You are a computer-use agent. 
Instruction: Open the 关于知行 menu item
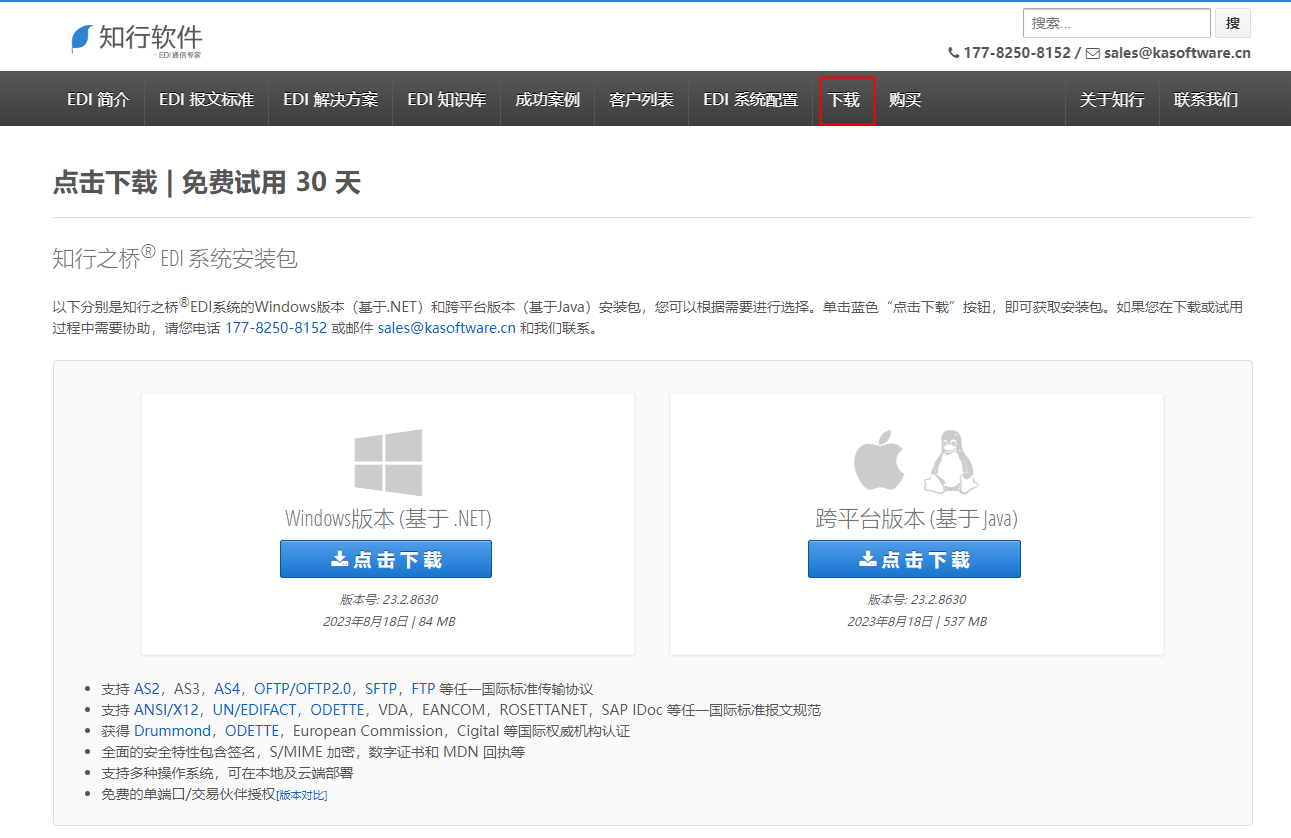[1112, 99]
